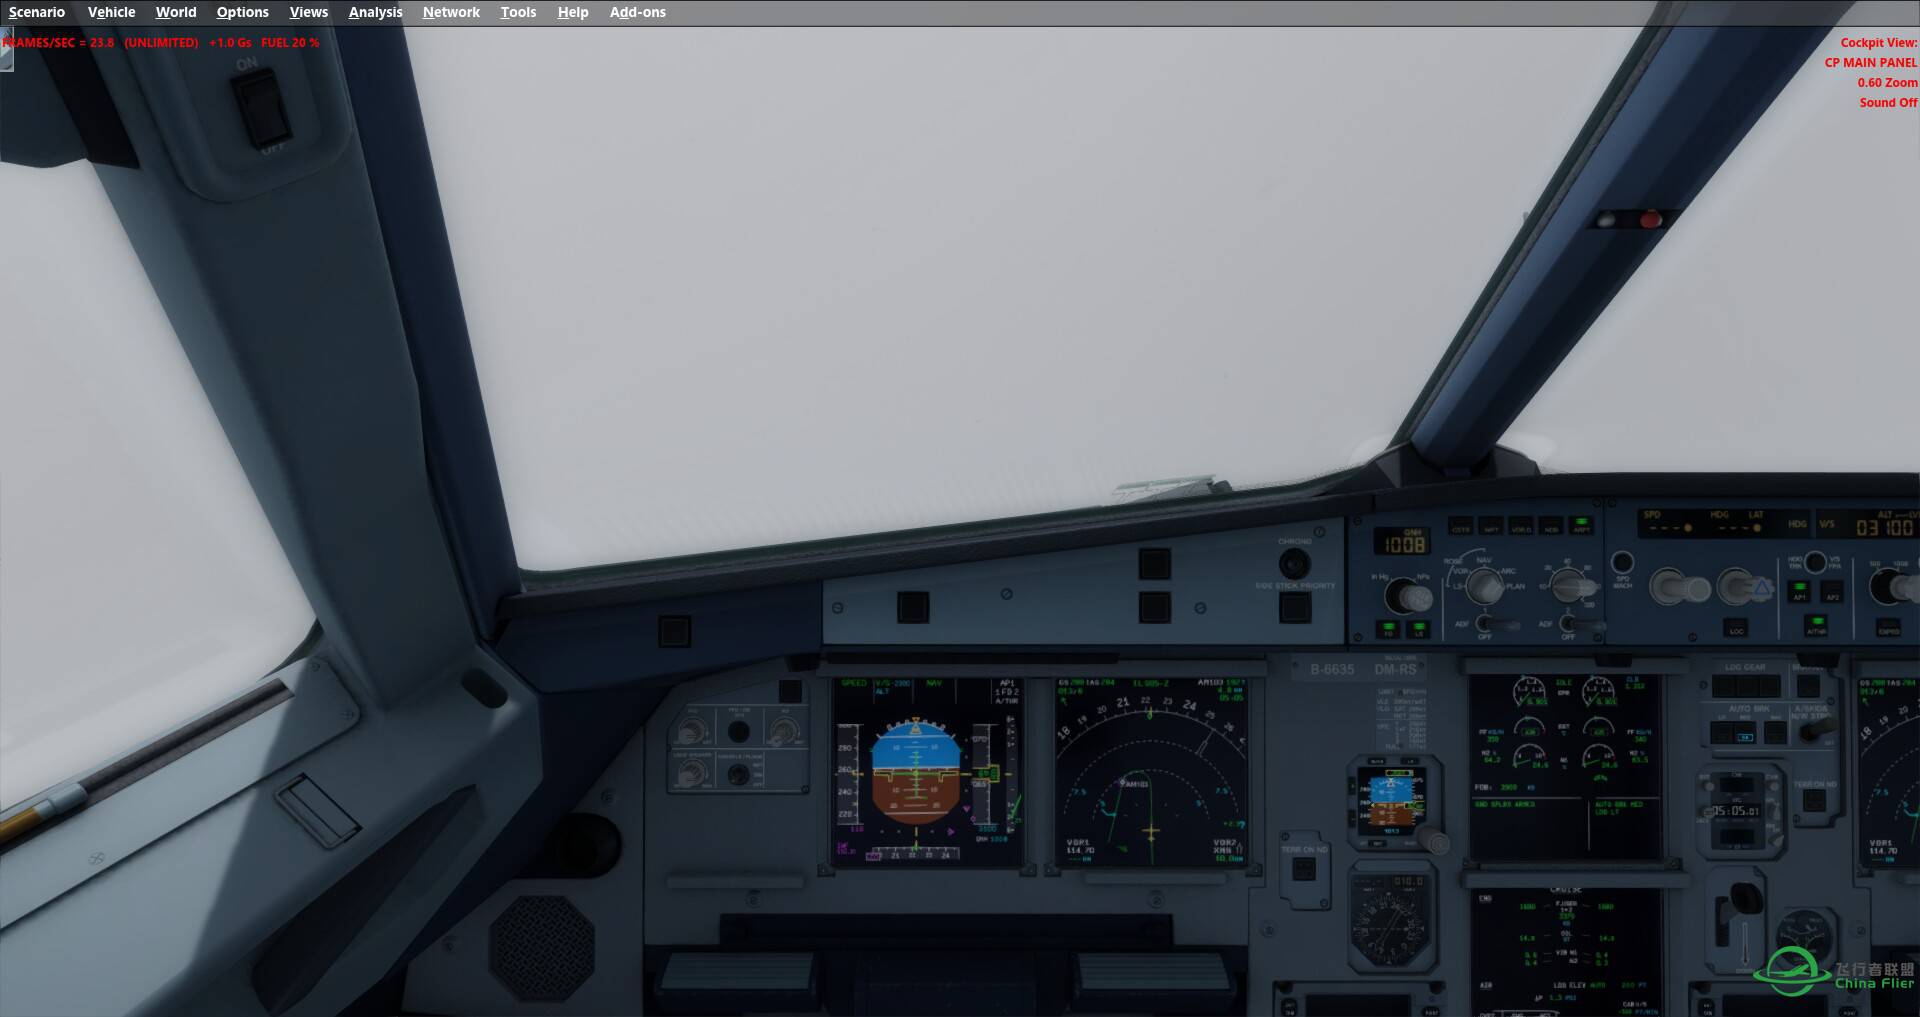Click the loudspeaker volume knob

click(x=692, y=775)
